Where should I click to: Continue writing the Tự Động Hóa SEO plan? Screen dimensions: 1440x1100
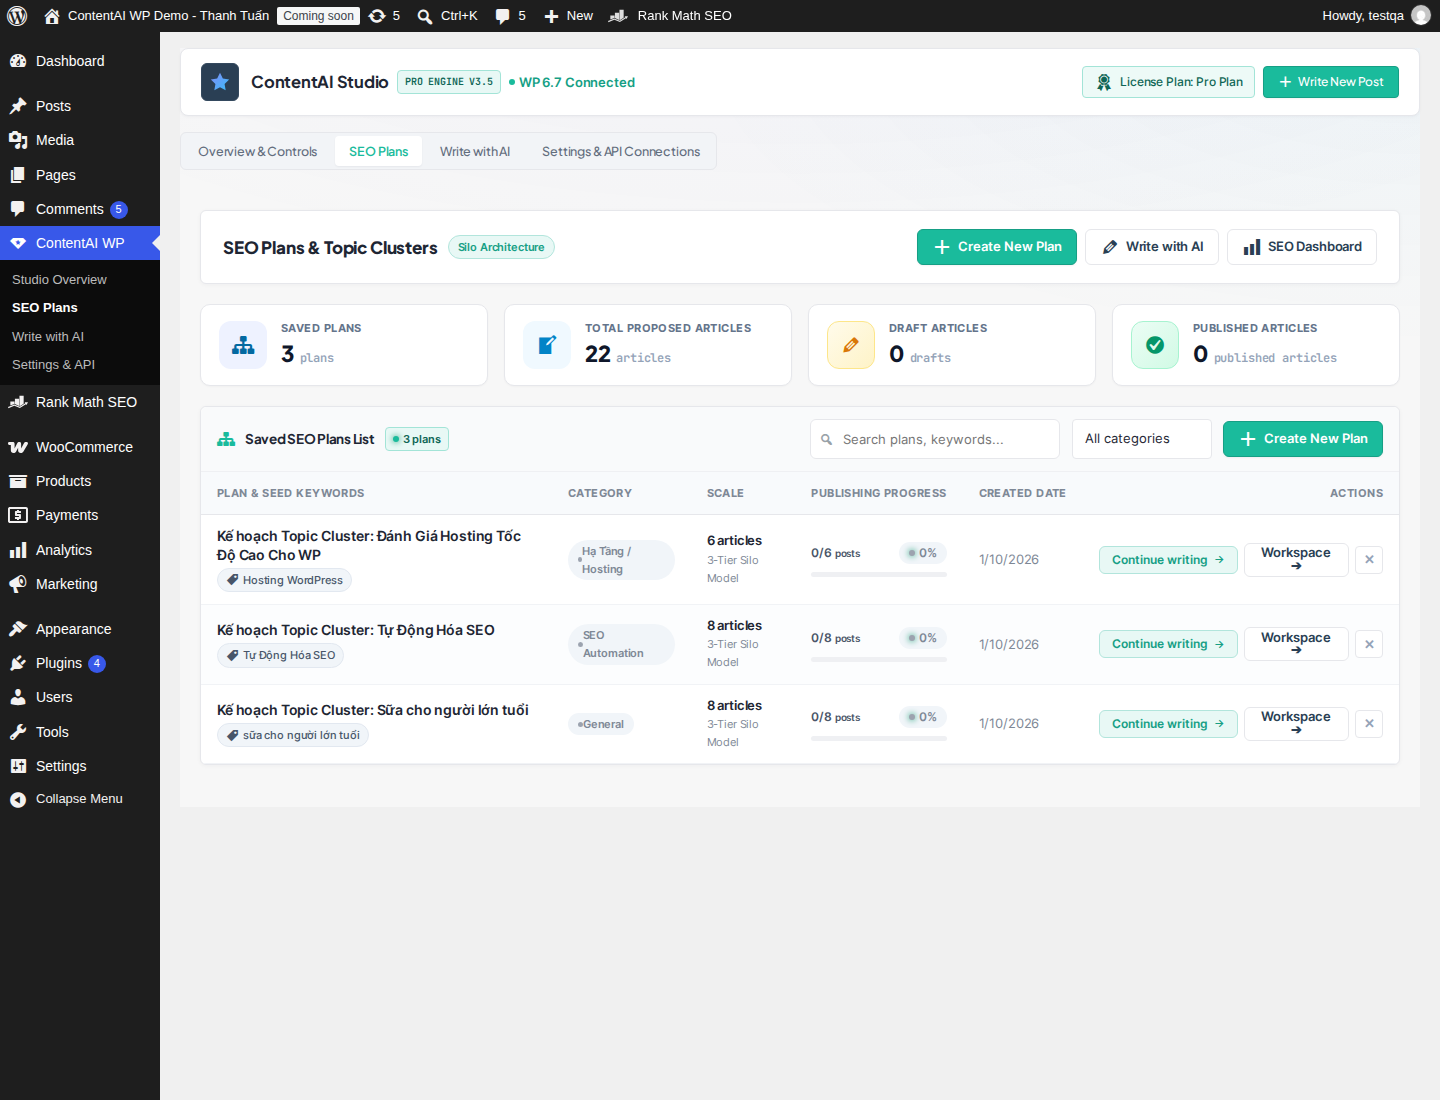1168,644
